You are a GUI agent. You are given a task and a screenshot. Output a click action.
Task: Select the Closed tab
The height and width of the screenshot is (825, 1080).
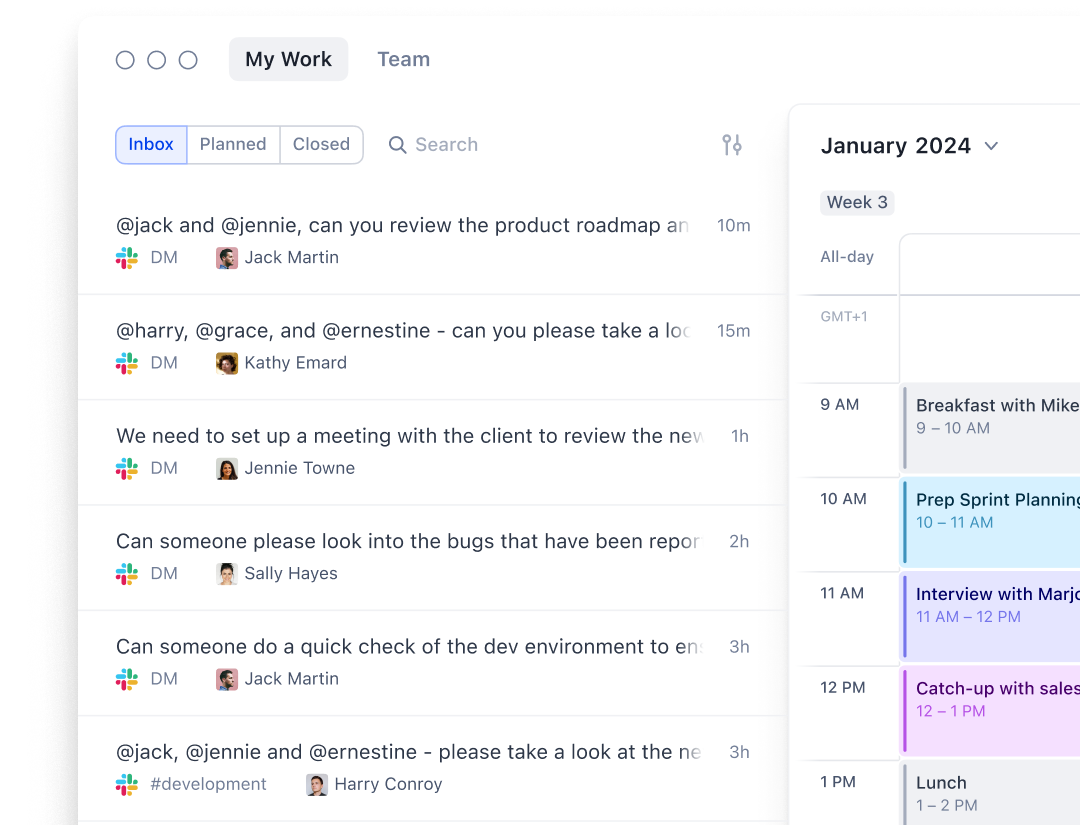[x=322, y=145]
